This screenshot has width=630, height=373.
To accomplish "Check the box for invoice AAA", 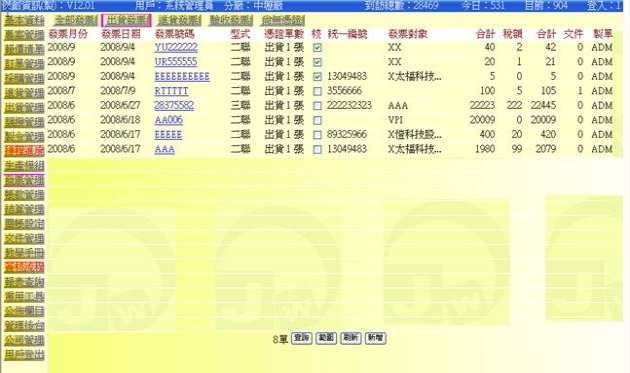I will click(x=317, y=150).
